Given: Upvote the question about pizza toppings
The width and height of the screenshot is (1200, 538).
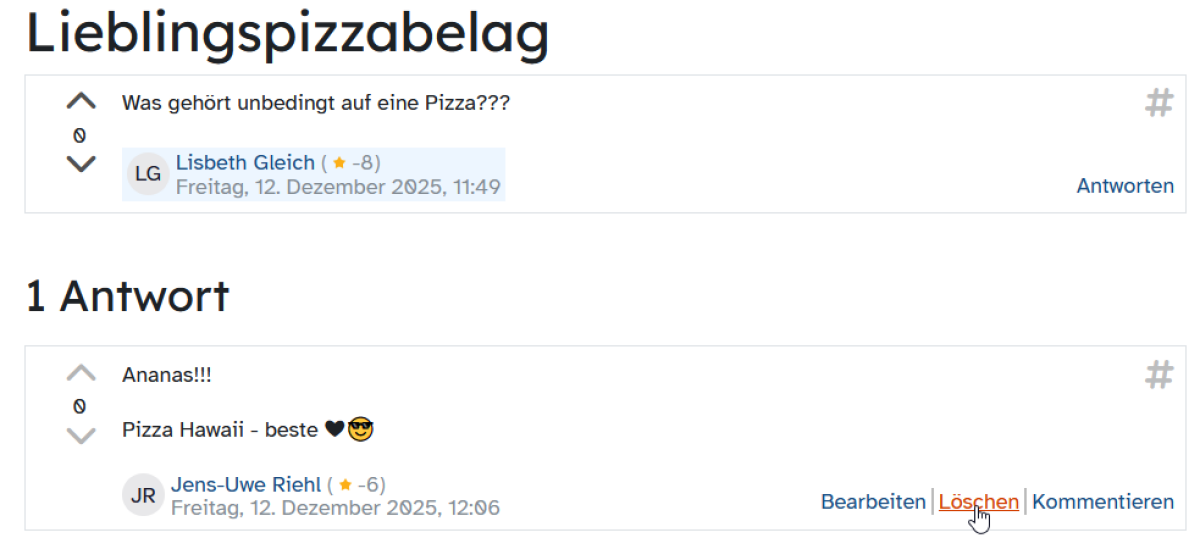Looking at the screenshot, I should 81,101.
